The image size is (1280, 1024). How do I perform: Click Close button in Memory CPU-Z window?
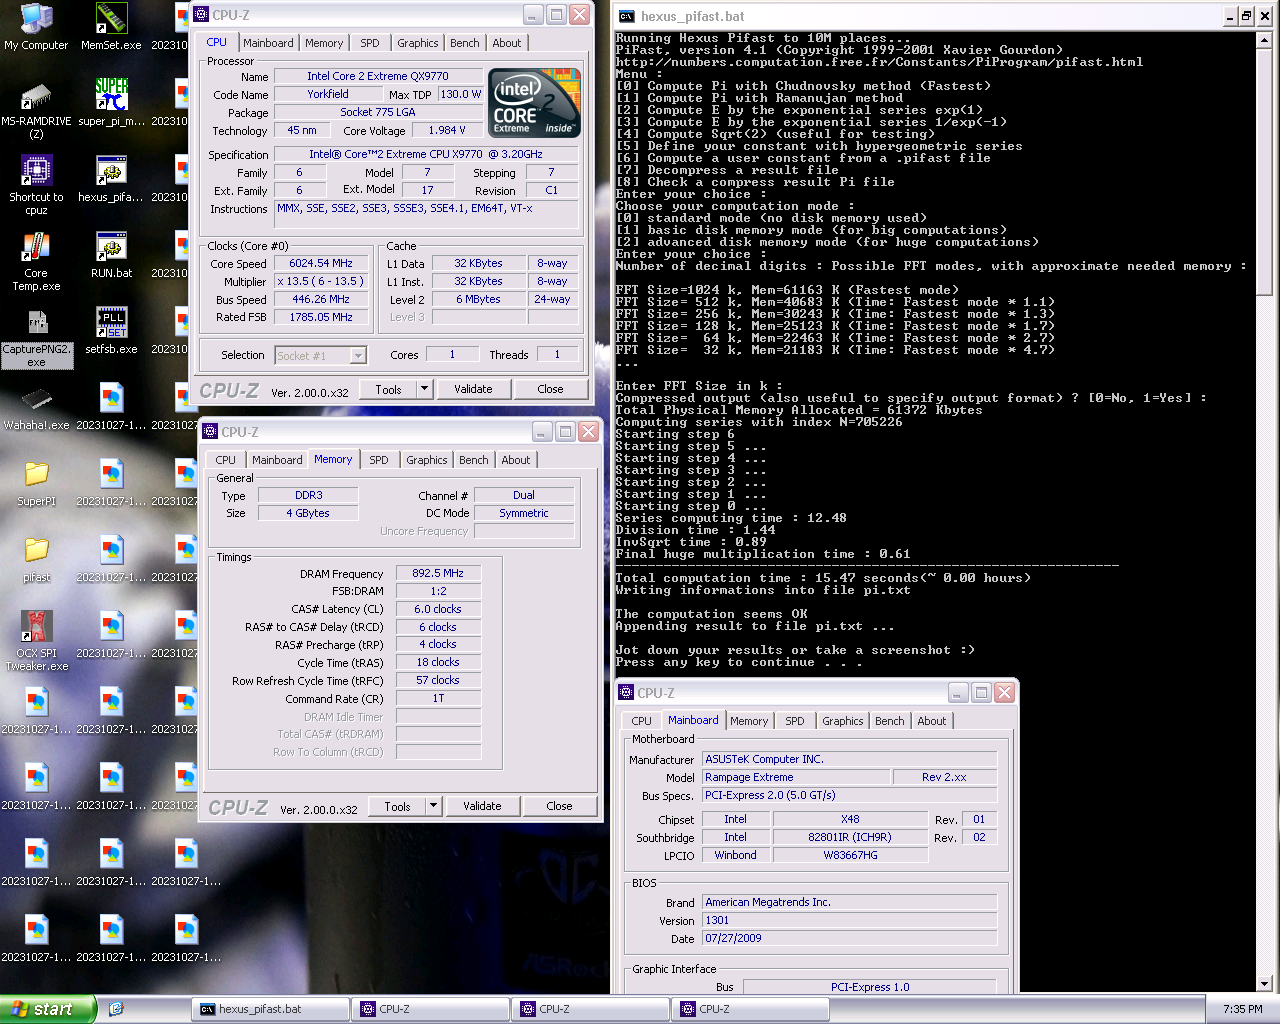coord(559,806)
